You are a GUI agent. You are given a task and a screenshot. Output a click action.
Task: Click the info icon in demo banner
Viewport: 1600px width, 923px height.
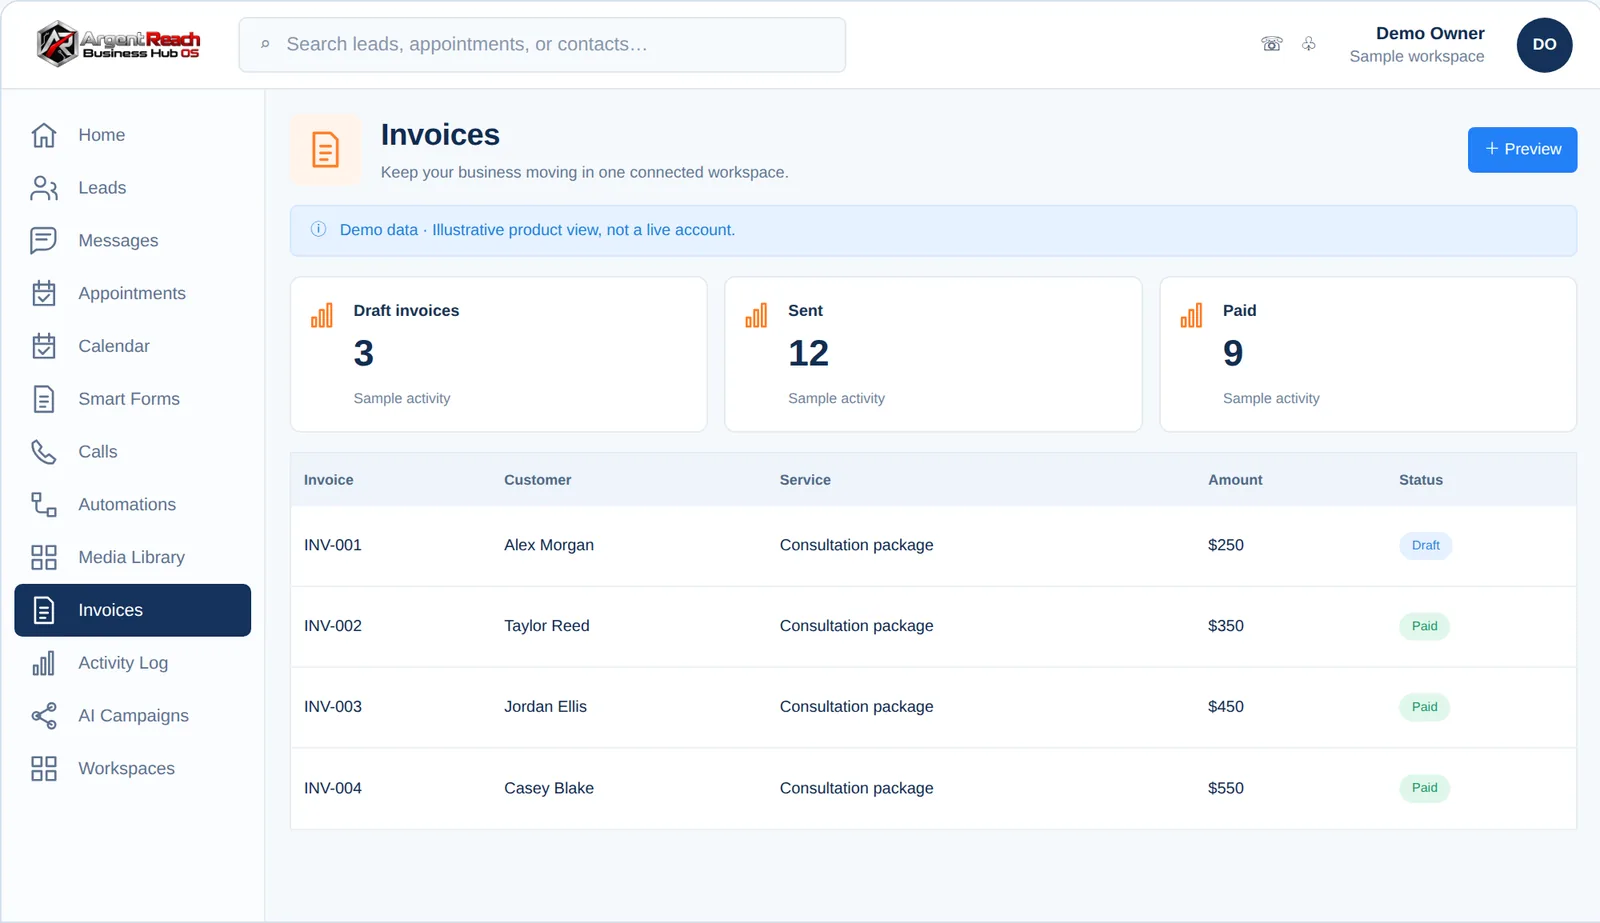point(318,229)
